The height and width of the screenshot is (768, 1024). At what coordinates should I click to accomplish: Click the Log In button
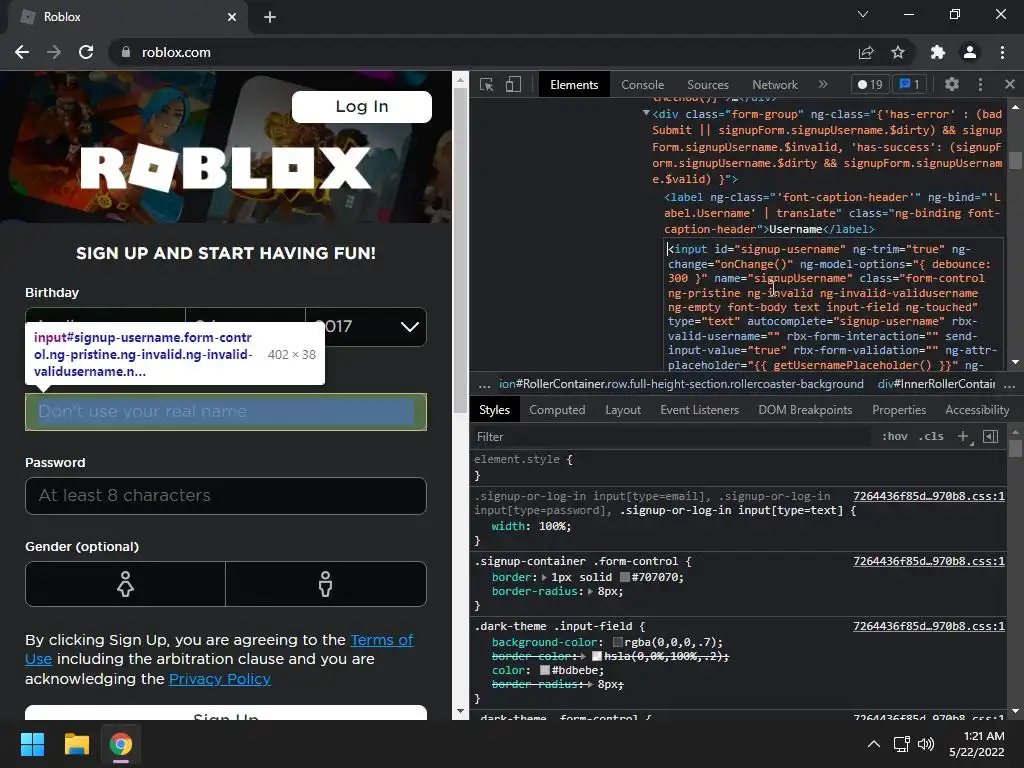tap(362, 106)
